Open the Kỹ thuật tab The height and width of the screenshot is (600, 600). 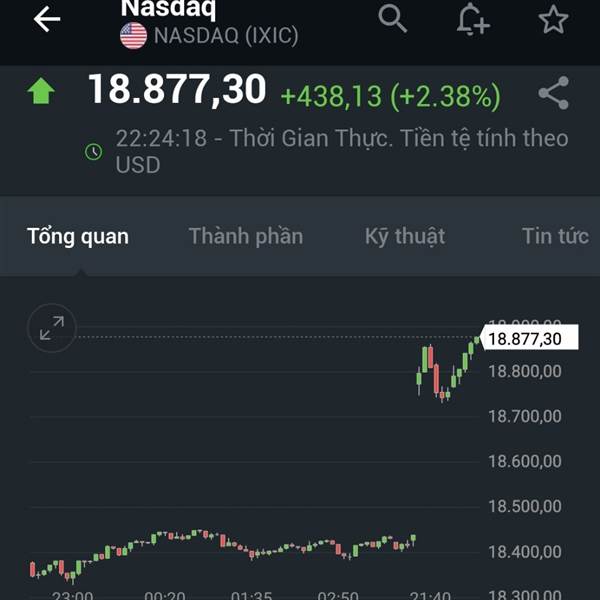coord(405,236)
